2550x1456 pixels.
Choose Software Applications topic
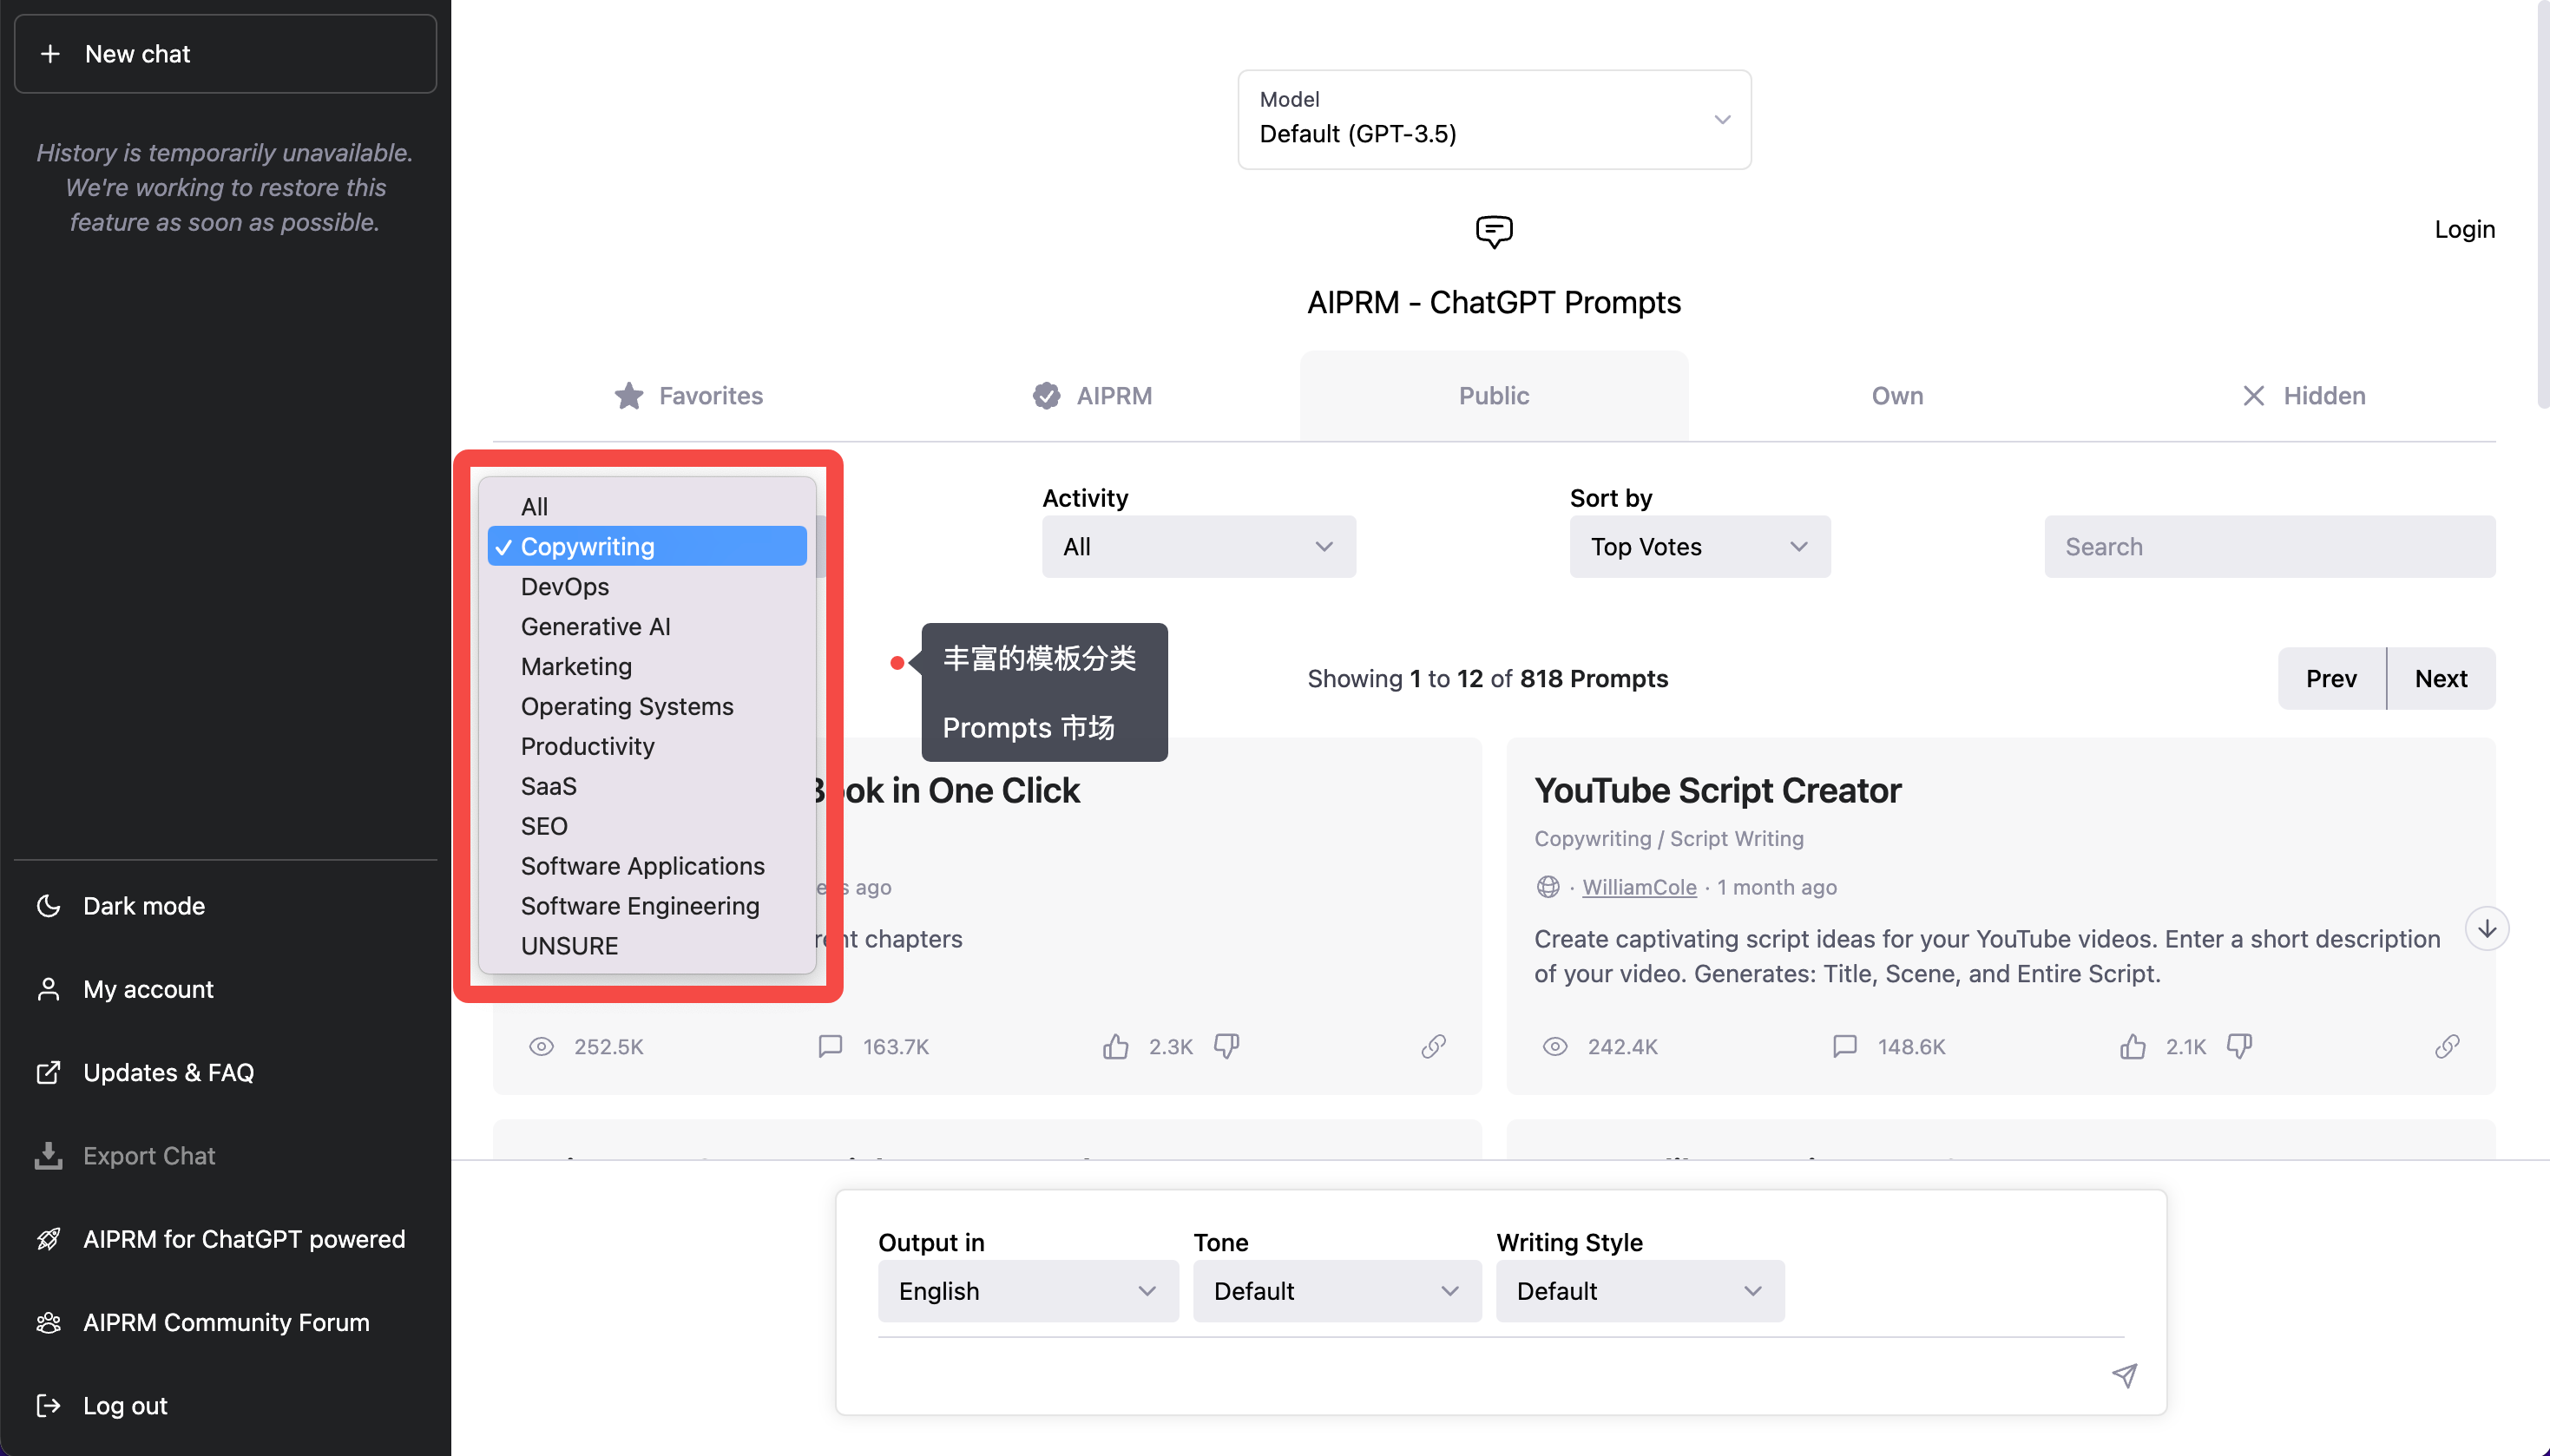647,866
